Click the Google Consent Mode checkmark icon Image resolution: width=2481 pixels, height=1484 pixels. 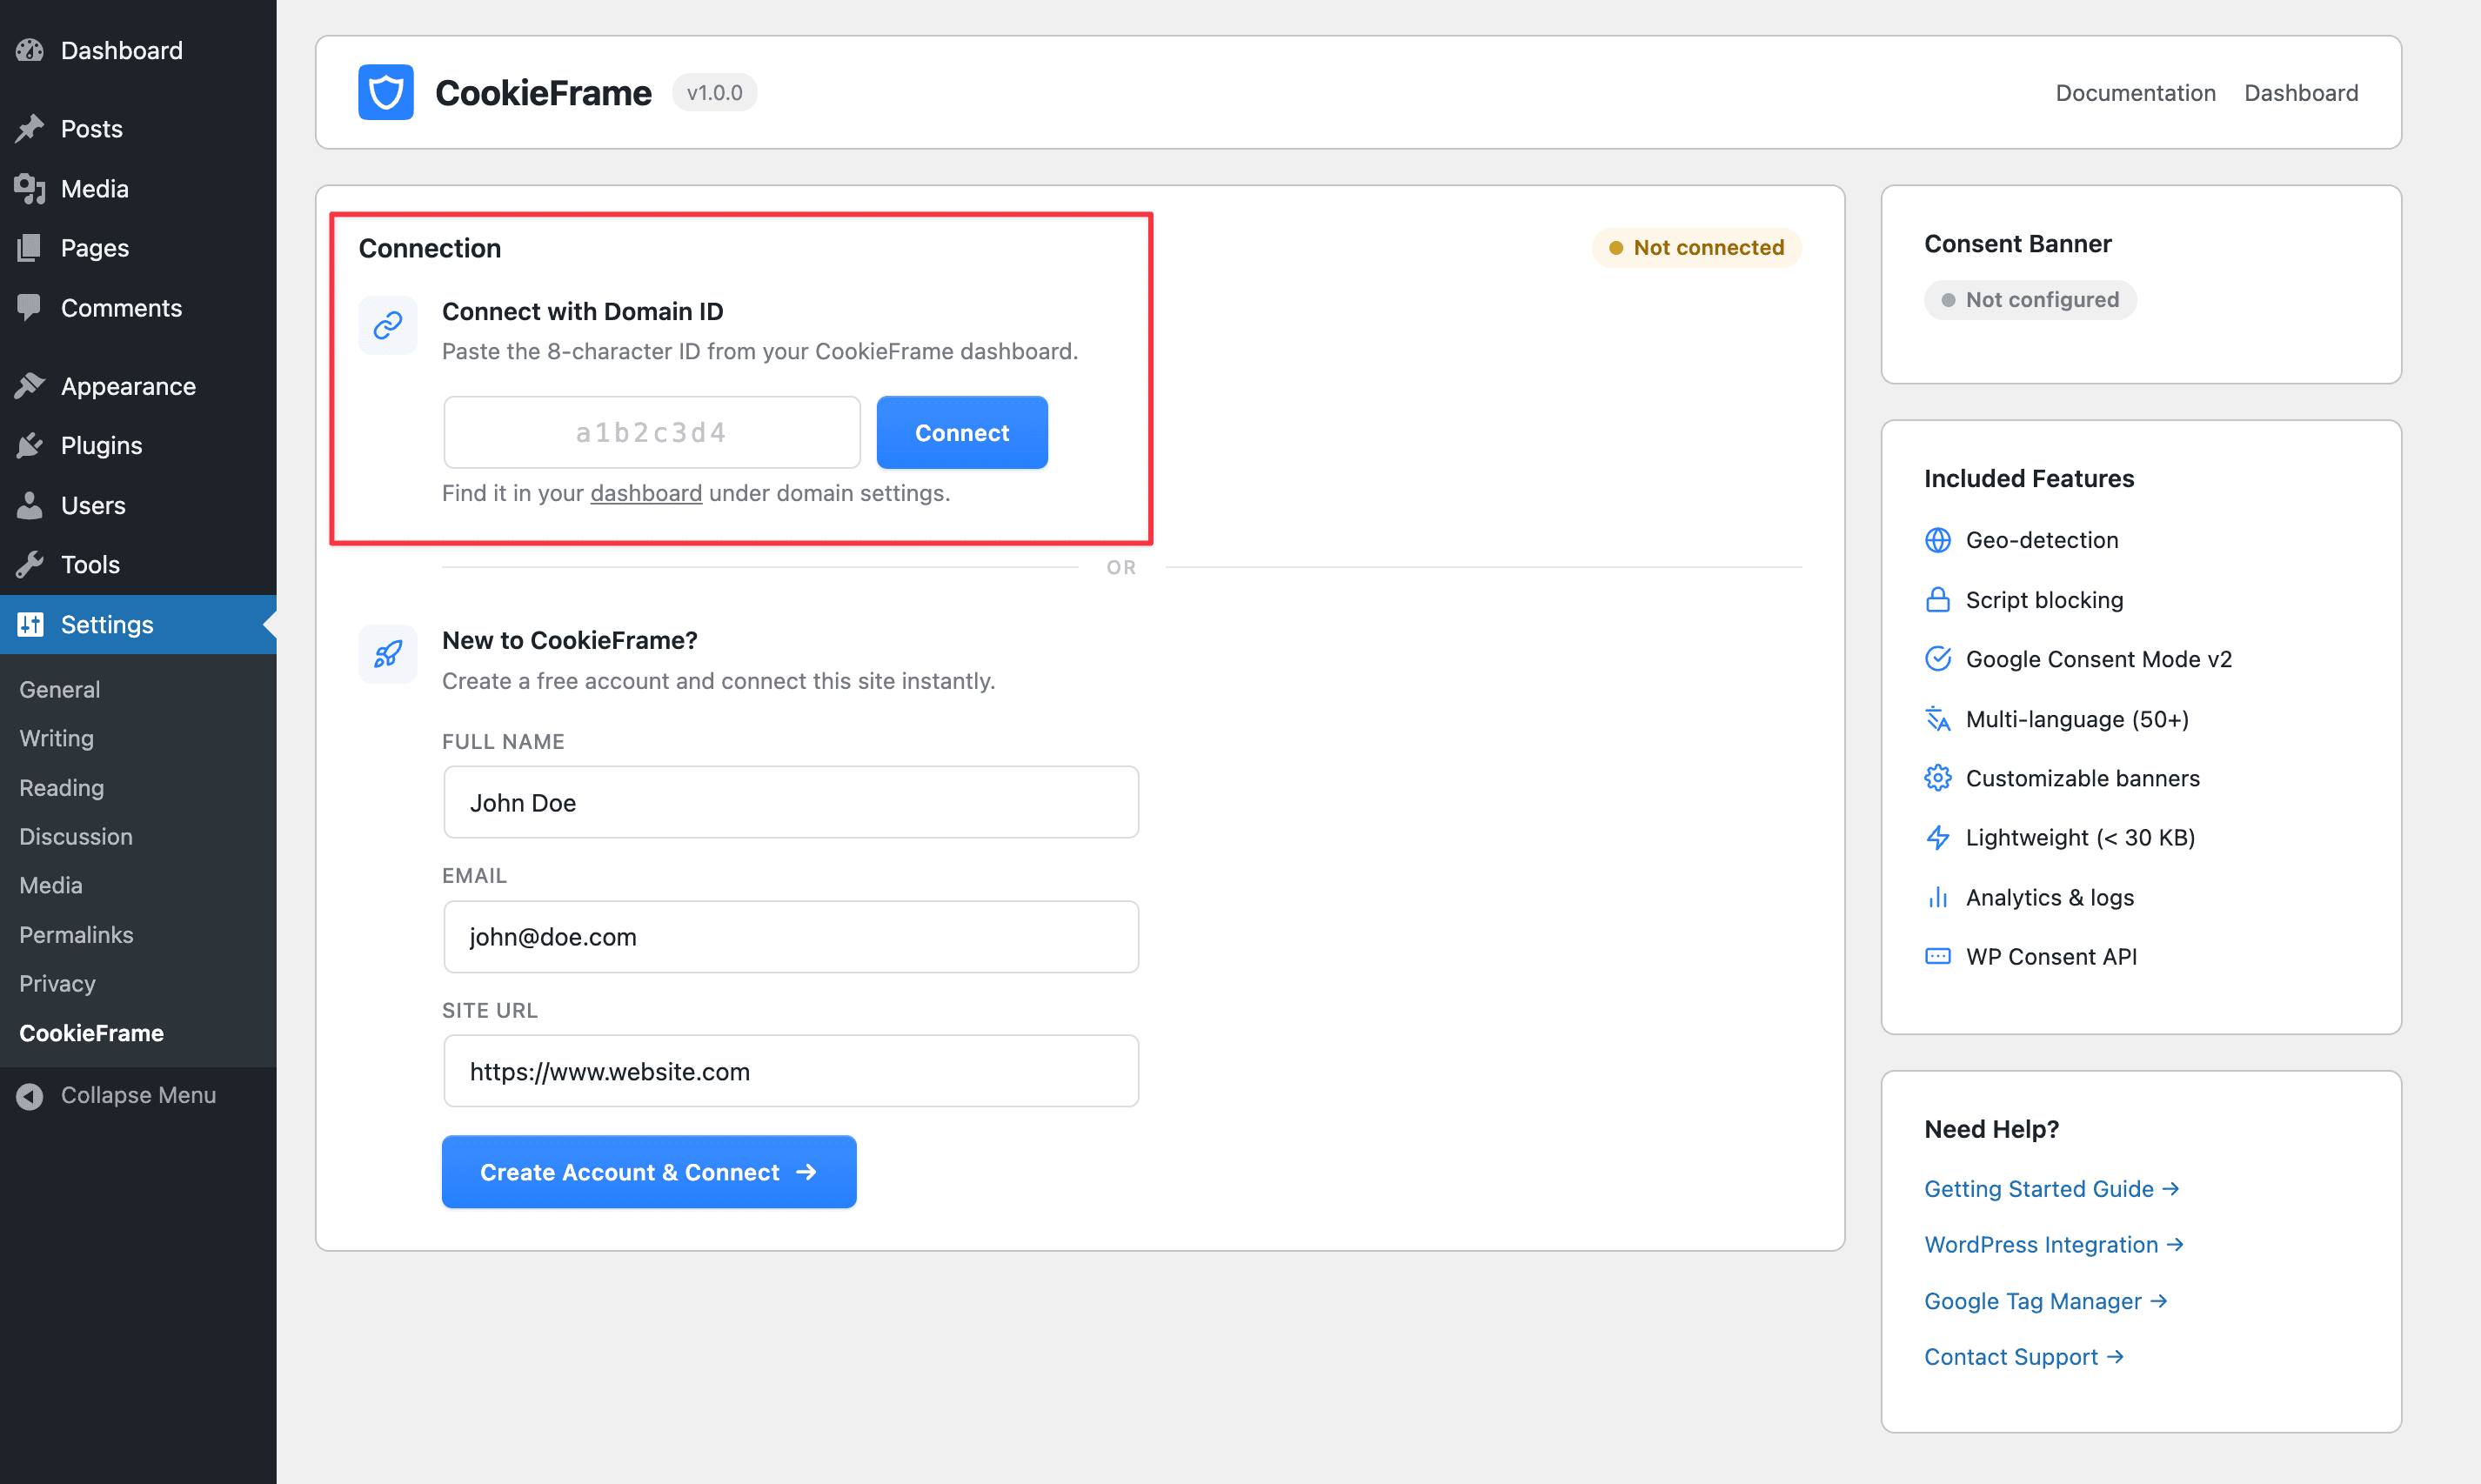tap(1937, 658)
